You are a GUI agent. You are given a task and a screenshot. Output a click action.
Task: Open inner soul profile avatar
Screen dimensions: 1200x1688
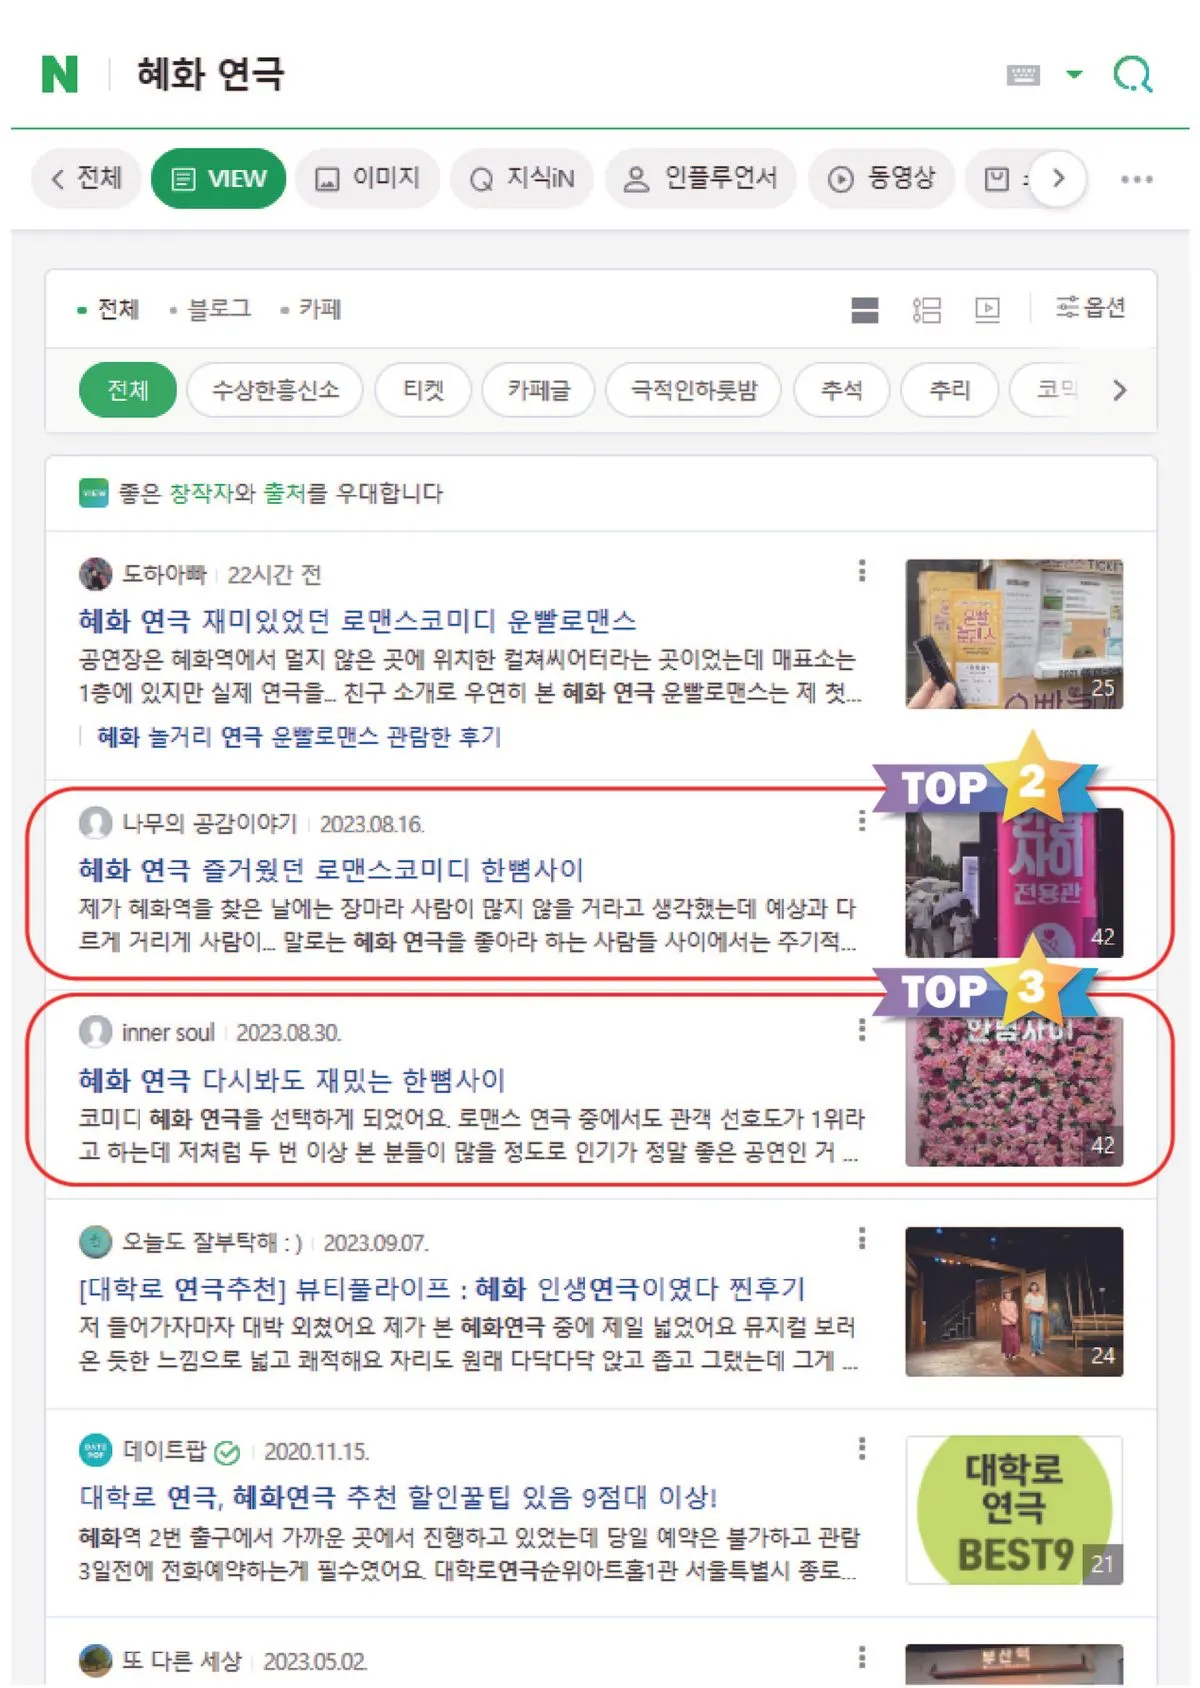click(95, 1032)
